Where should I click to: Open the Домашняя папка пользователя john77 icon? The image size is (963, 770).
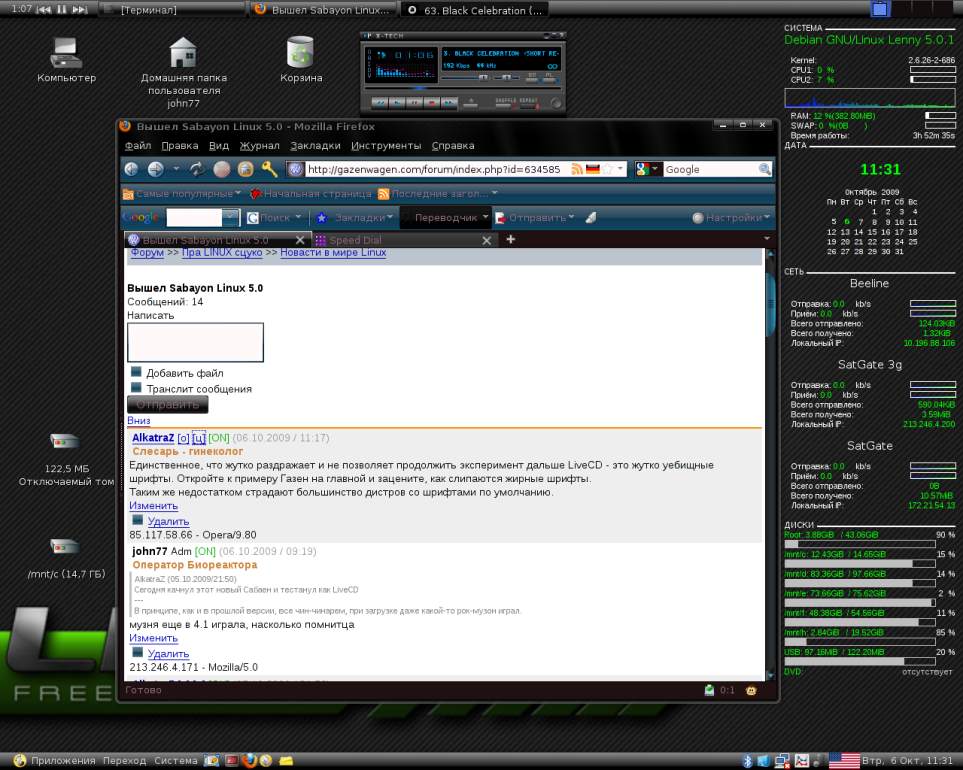click(x=184, y=72)
